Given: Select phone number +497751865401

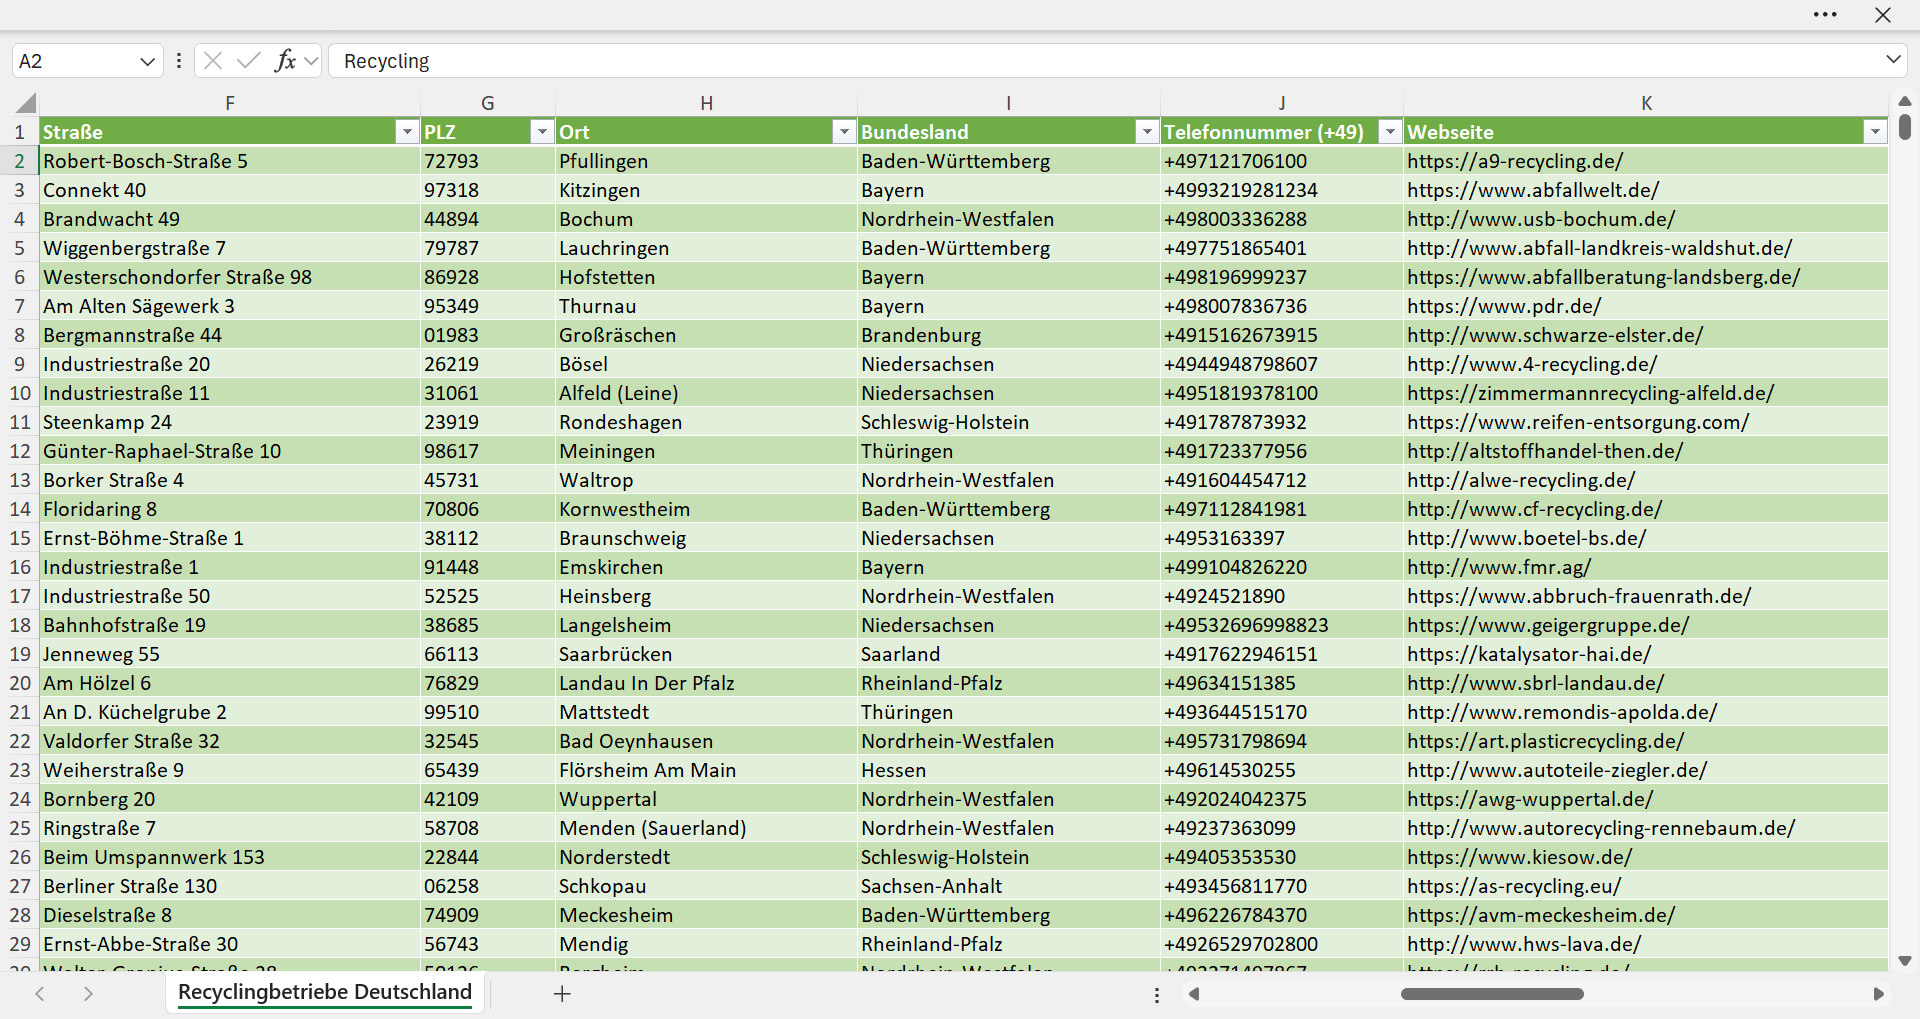Looking at the screenshot, I should (1282, 248).
